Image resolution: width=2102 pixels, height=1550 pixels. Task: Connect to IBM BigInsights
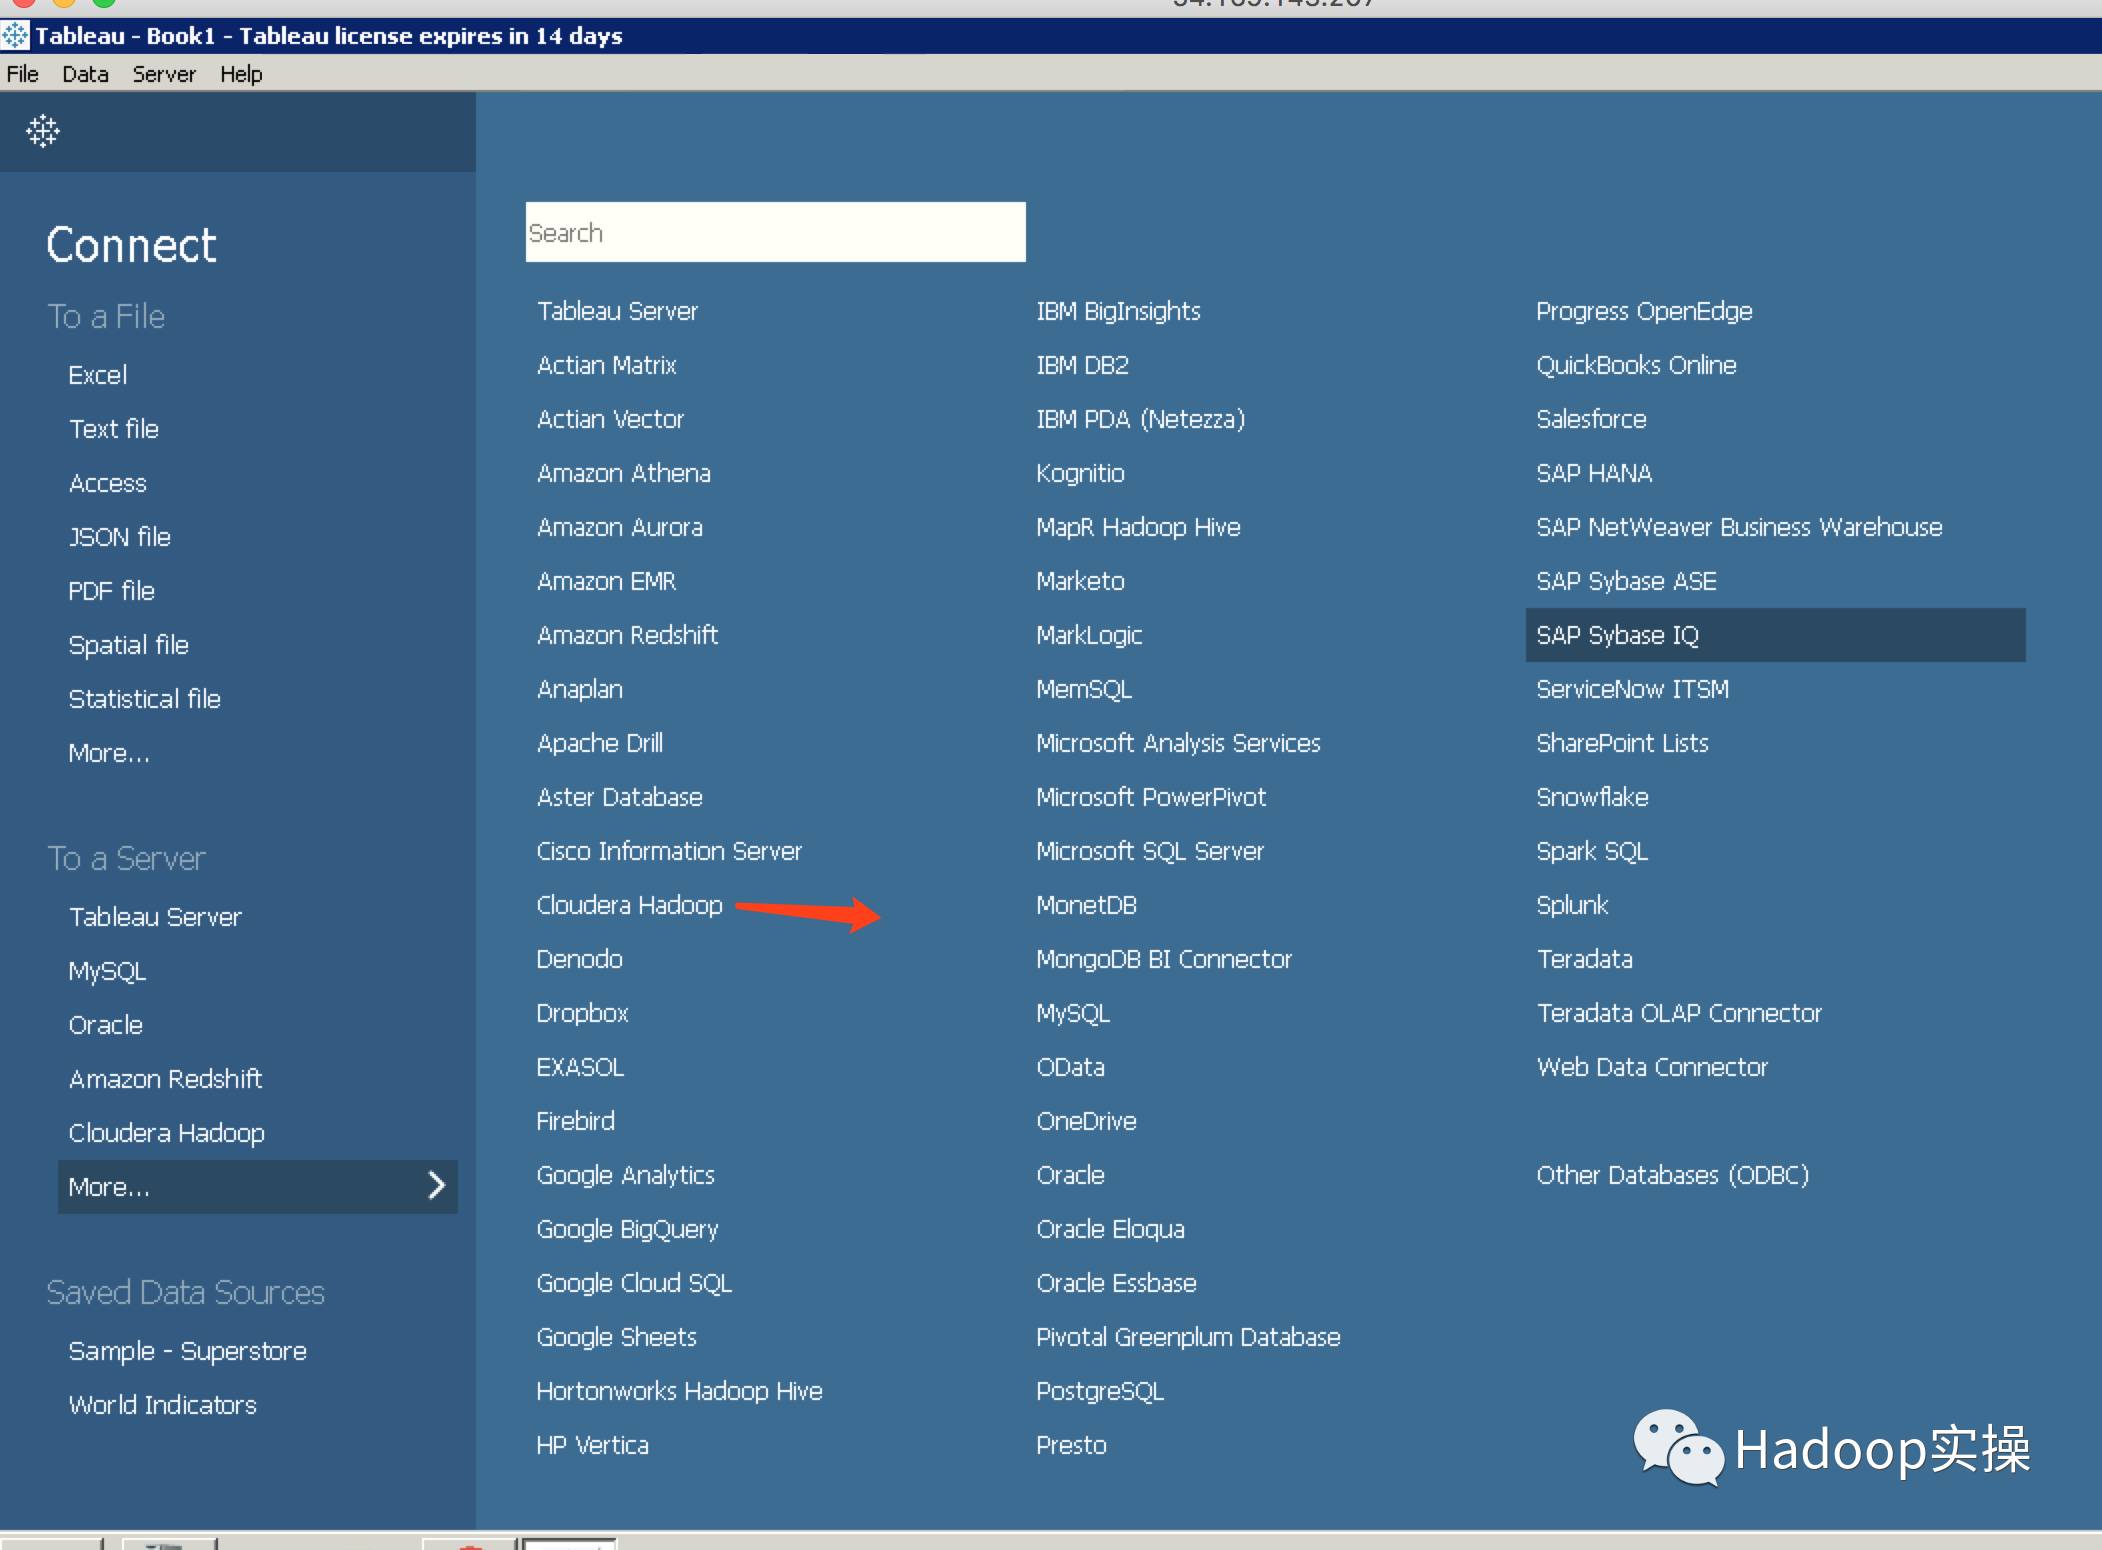pos(1119,311)
